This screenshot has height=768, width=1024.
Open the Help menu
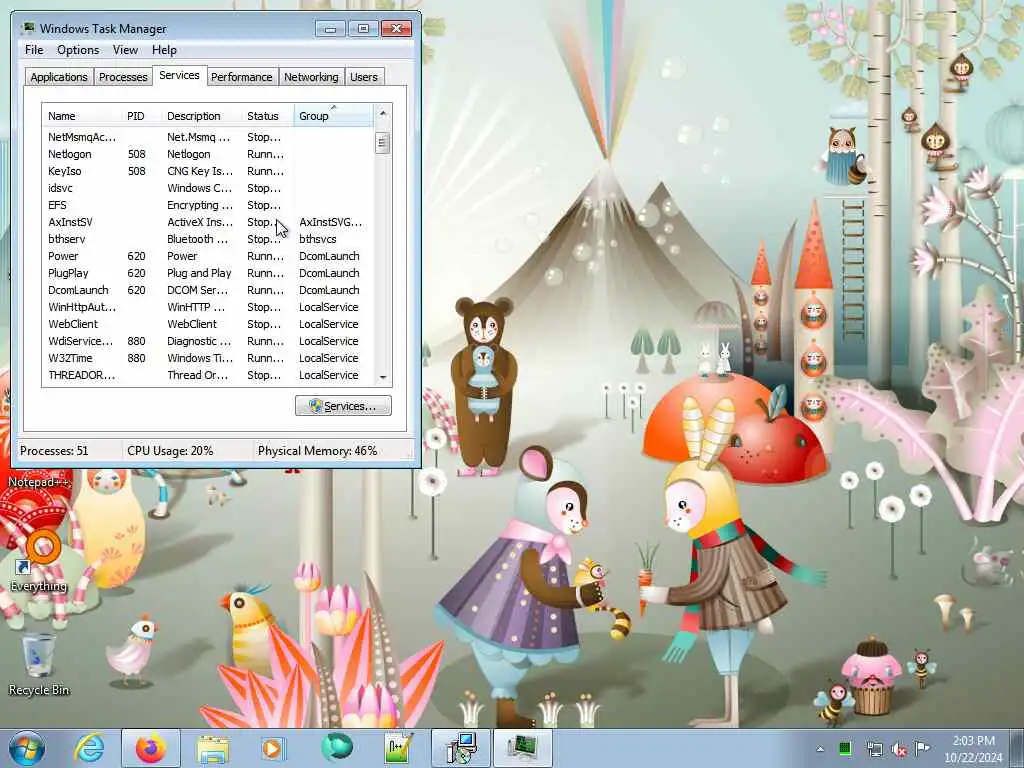164,50
